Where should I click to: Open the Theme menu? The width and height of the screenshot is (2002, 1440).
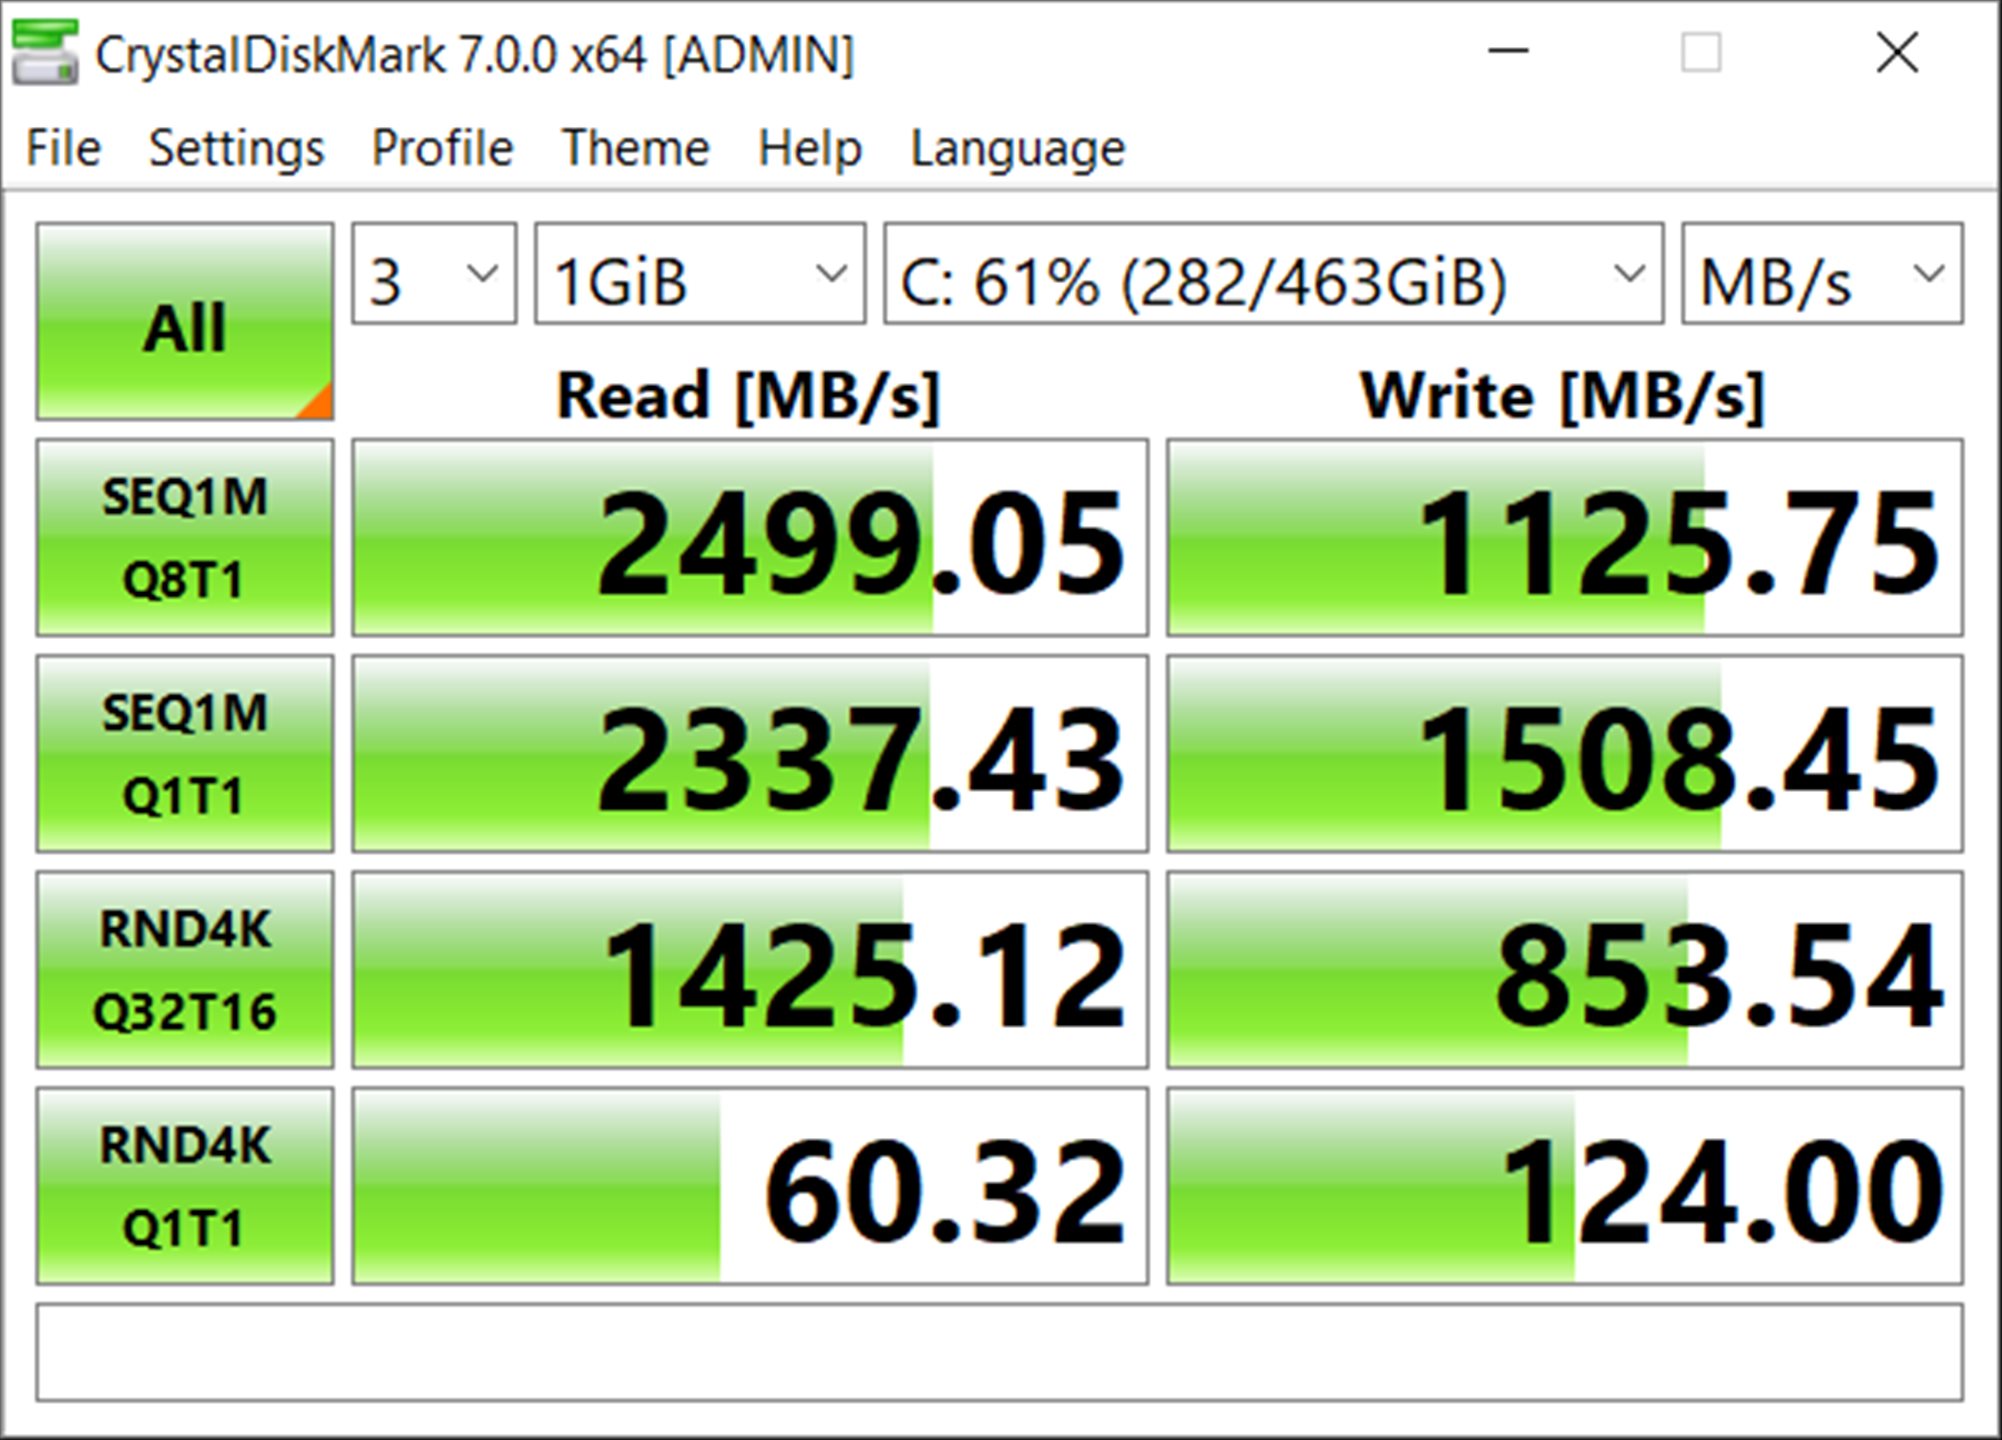(636, 148)
